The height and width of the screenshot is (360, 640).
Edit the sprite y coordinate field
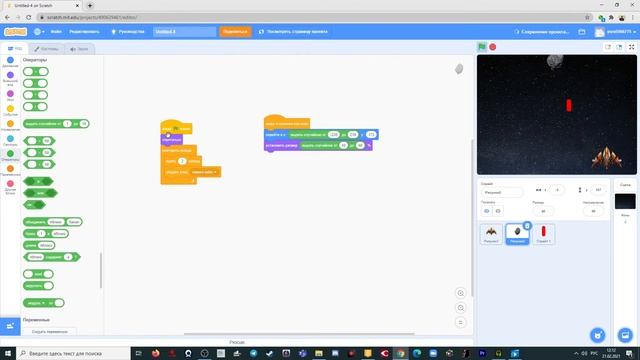tap(598, 190)
